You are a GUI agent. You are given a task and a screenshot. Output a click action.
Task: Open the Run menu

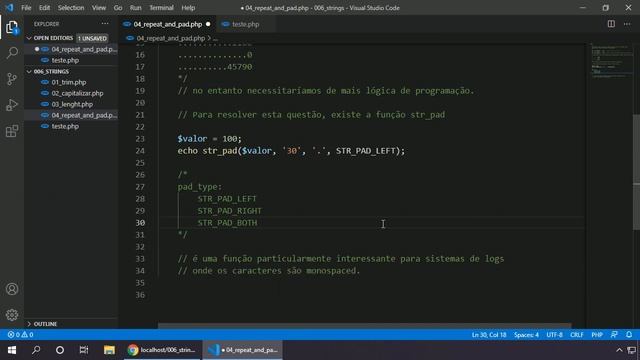136,8
